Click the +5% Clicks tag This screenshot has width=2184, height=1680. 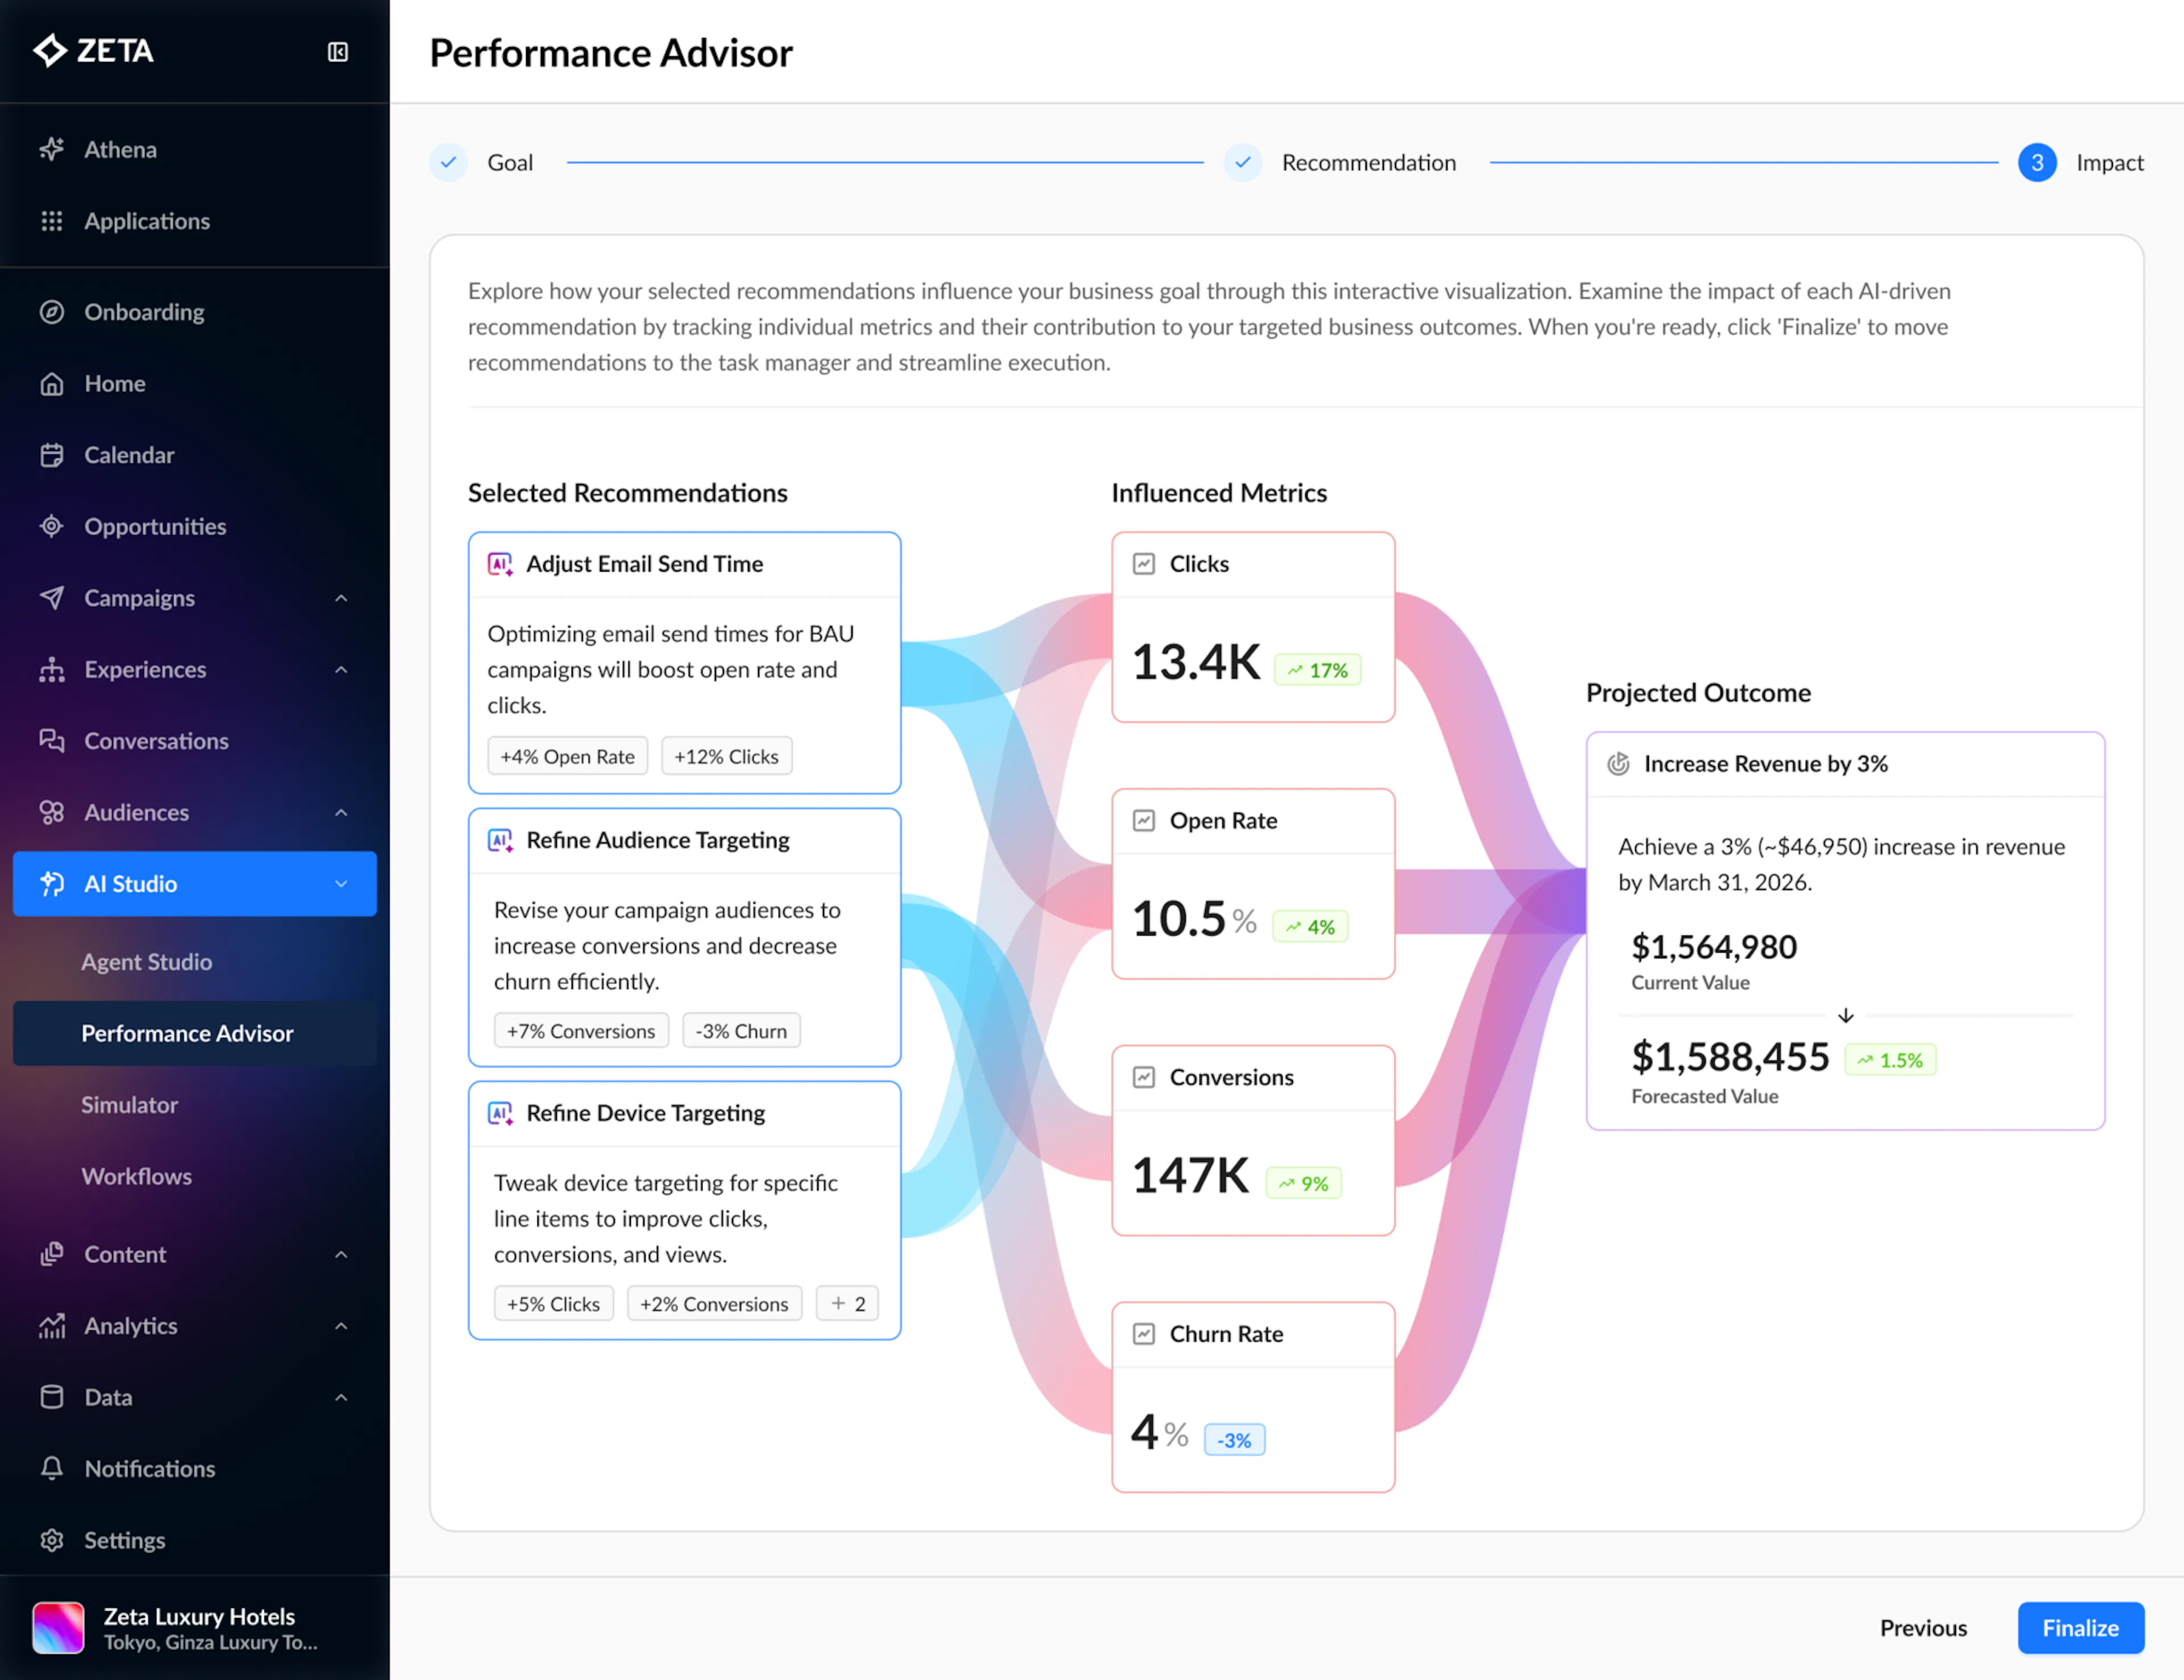coord(553,1304)
